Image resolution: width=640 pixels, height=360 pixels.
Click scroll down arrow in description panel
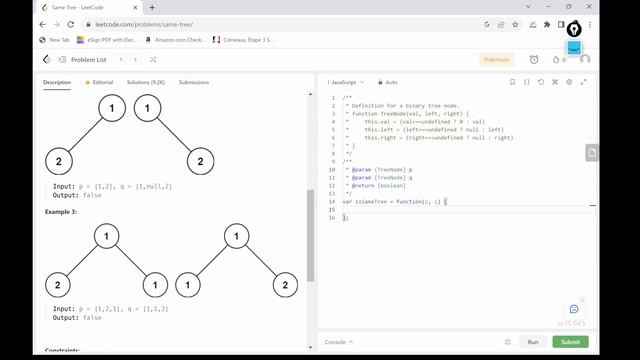coord(311,347)
